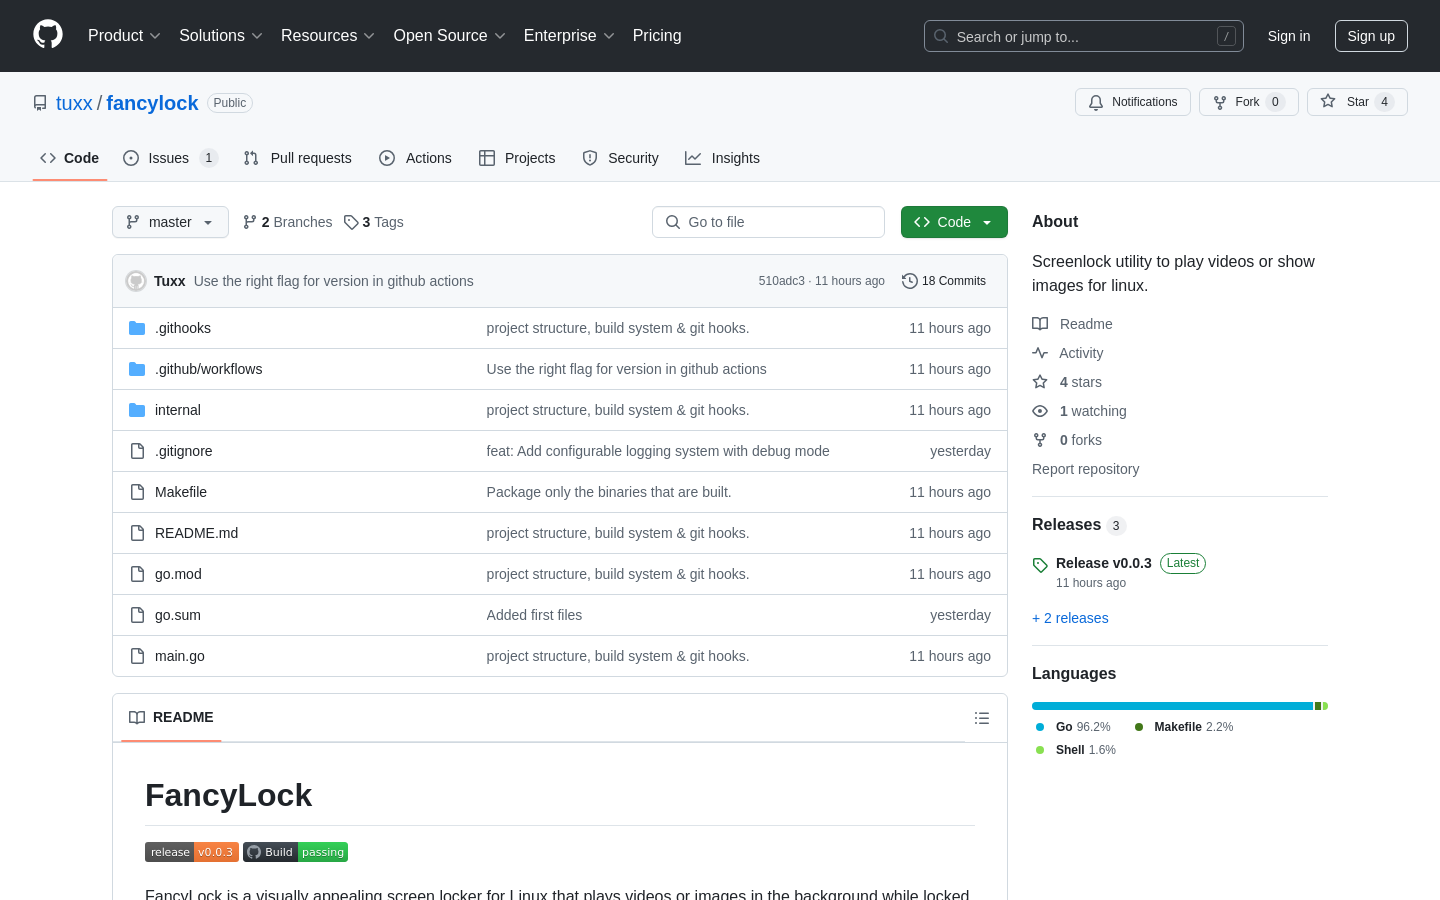Image resolution: width=1440 pixels, height=900 pixels.
Task: Click the star icon in the Star button
Action: coord(1328,101)
